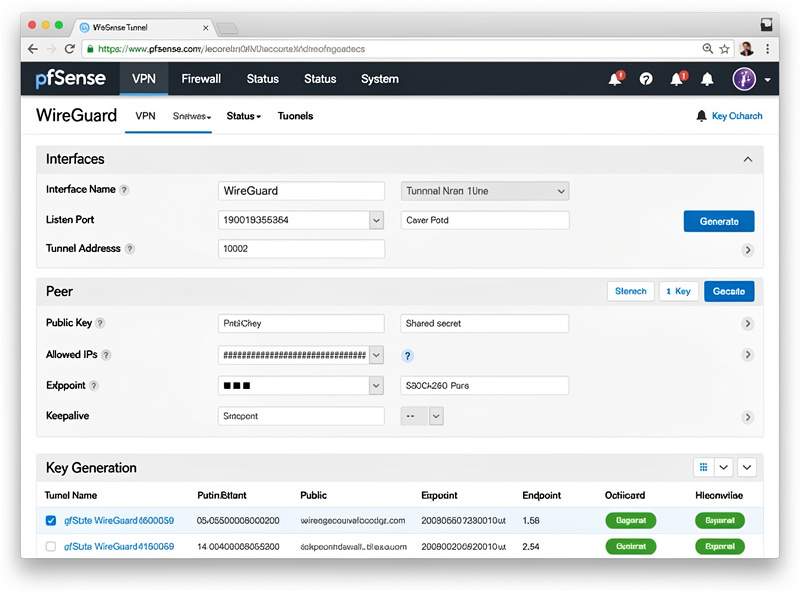Screen dimensions: 800x592
Task: Switch to the Tuonels sub-tab
Action: click(295, 116)
